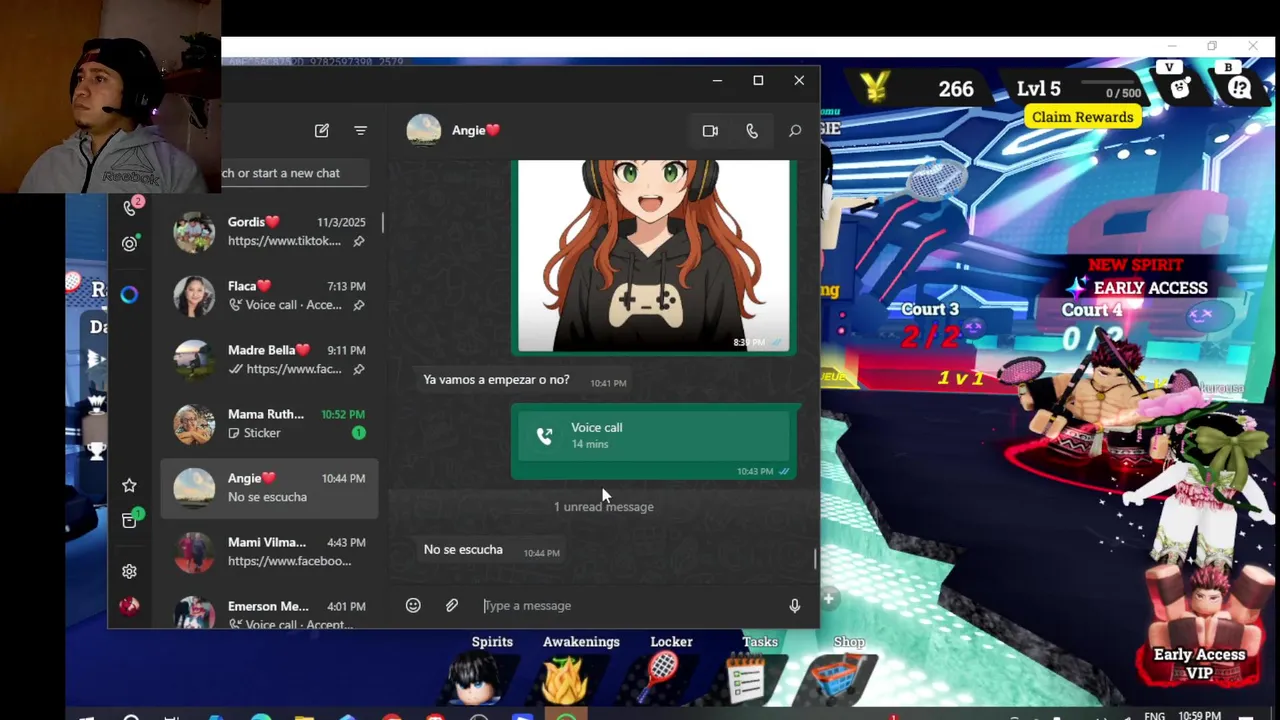1280x720 pixels.
Task: Select the Angie chat in the list
Action: click(x=269, y=487)
